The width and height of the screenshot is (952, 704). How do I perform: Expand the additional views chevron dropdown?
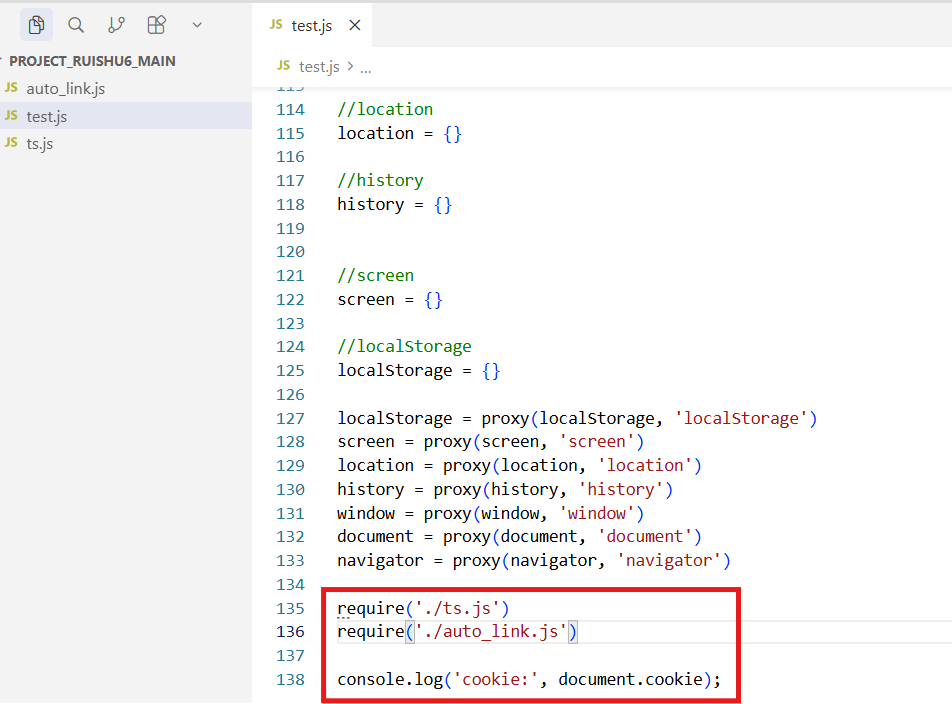pos(196,25)
